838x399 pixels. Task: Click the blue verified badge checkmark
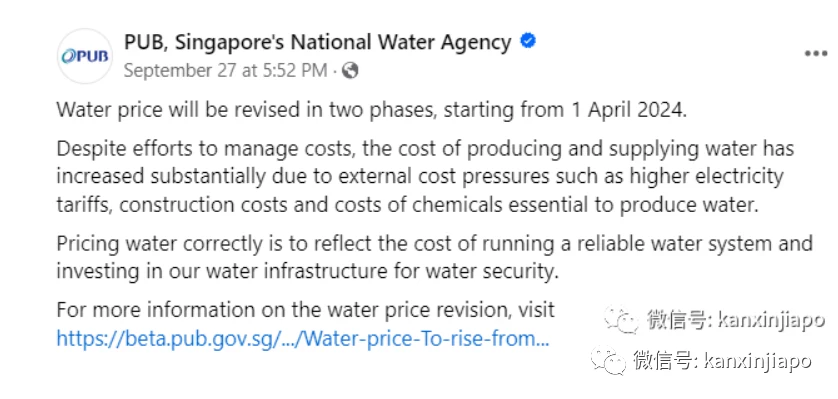529,41
